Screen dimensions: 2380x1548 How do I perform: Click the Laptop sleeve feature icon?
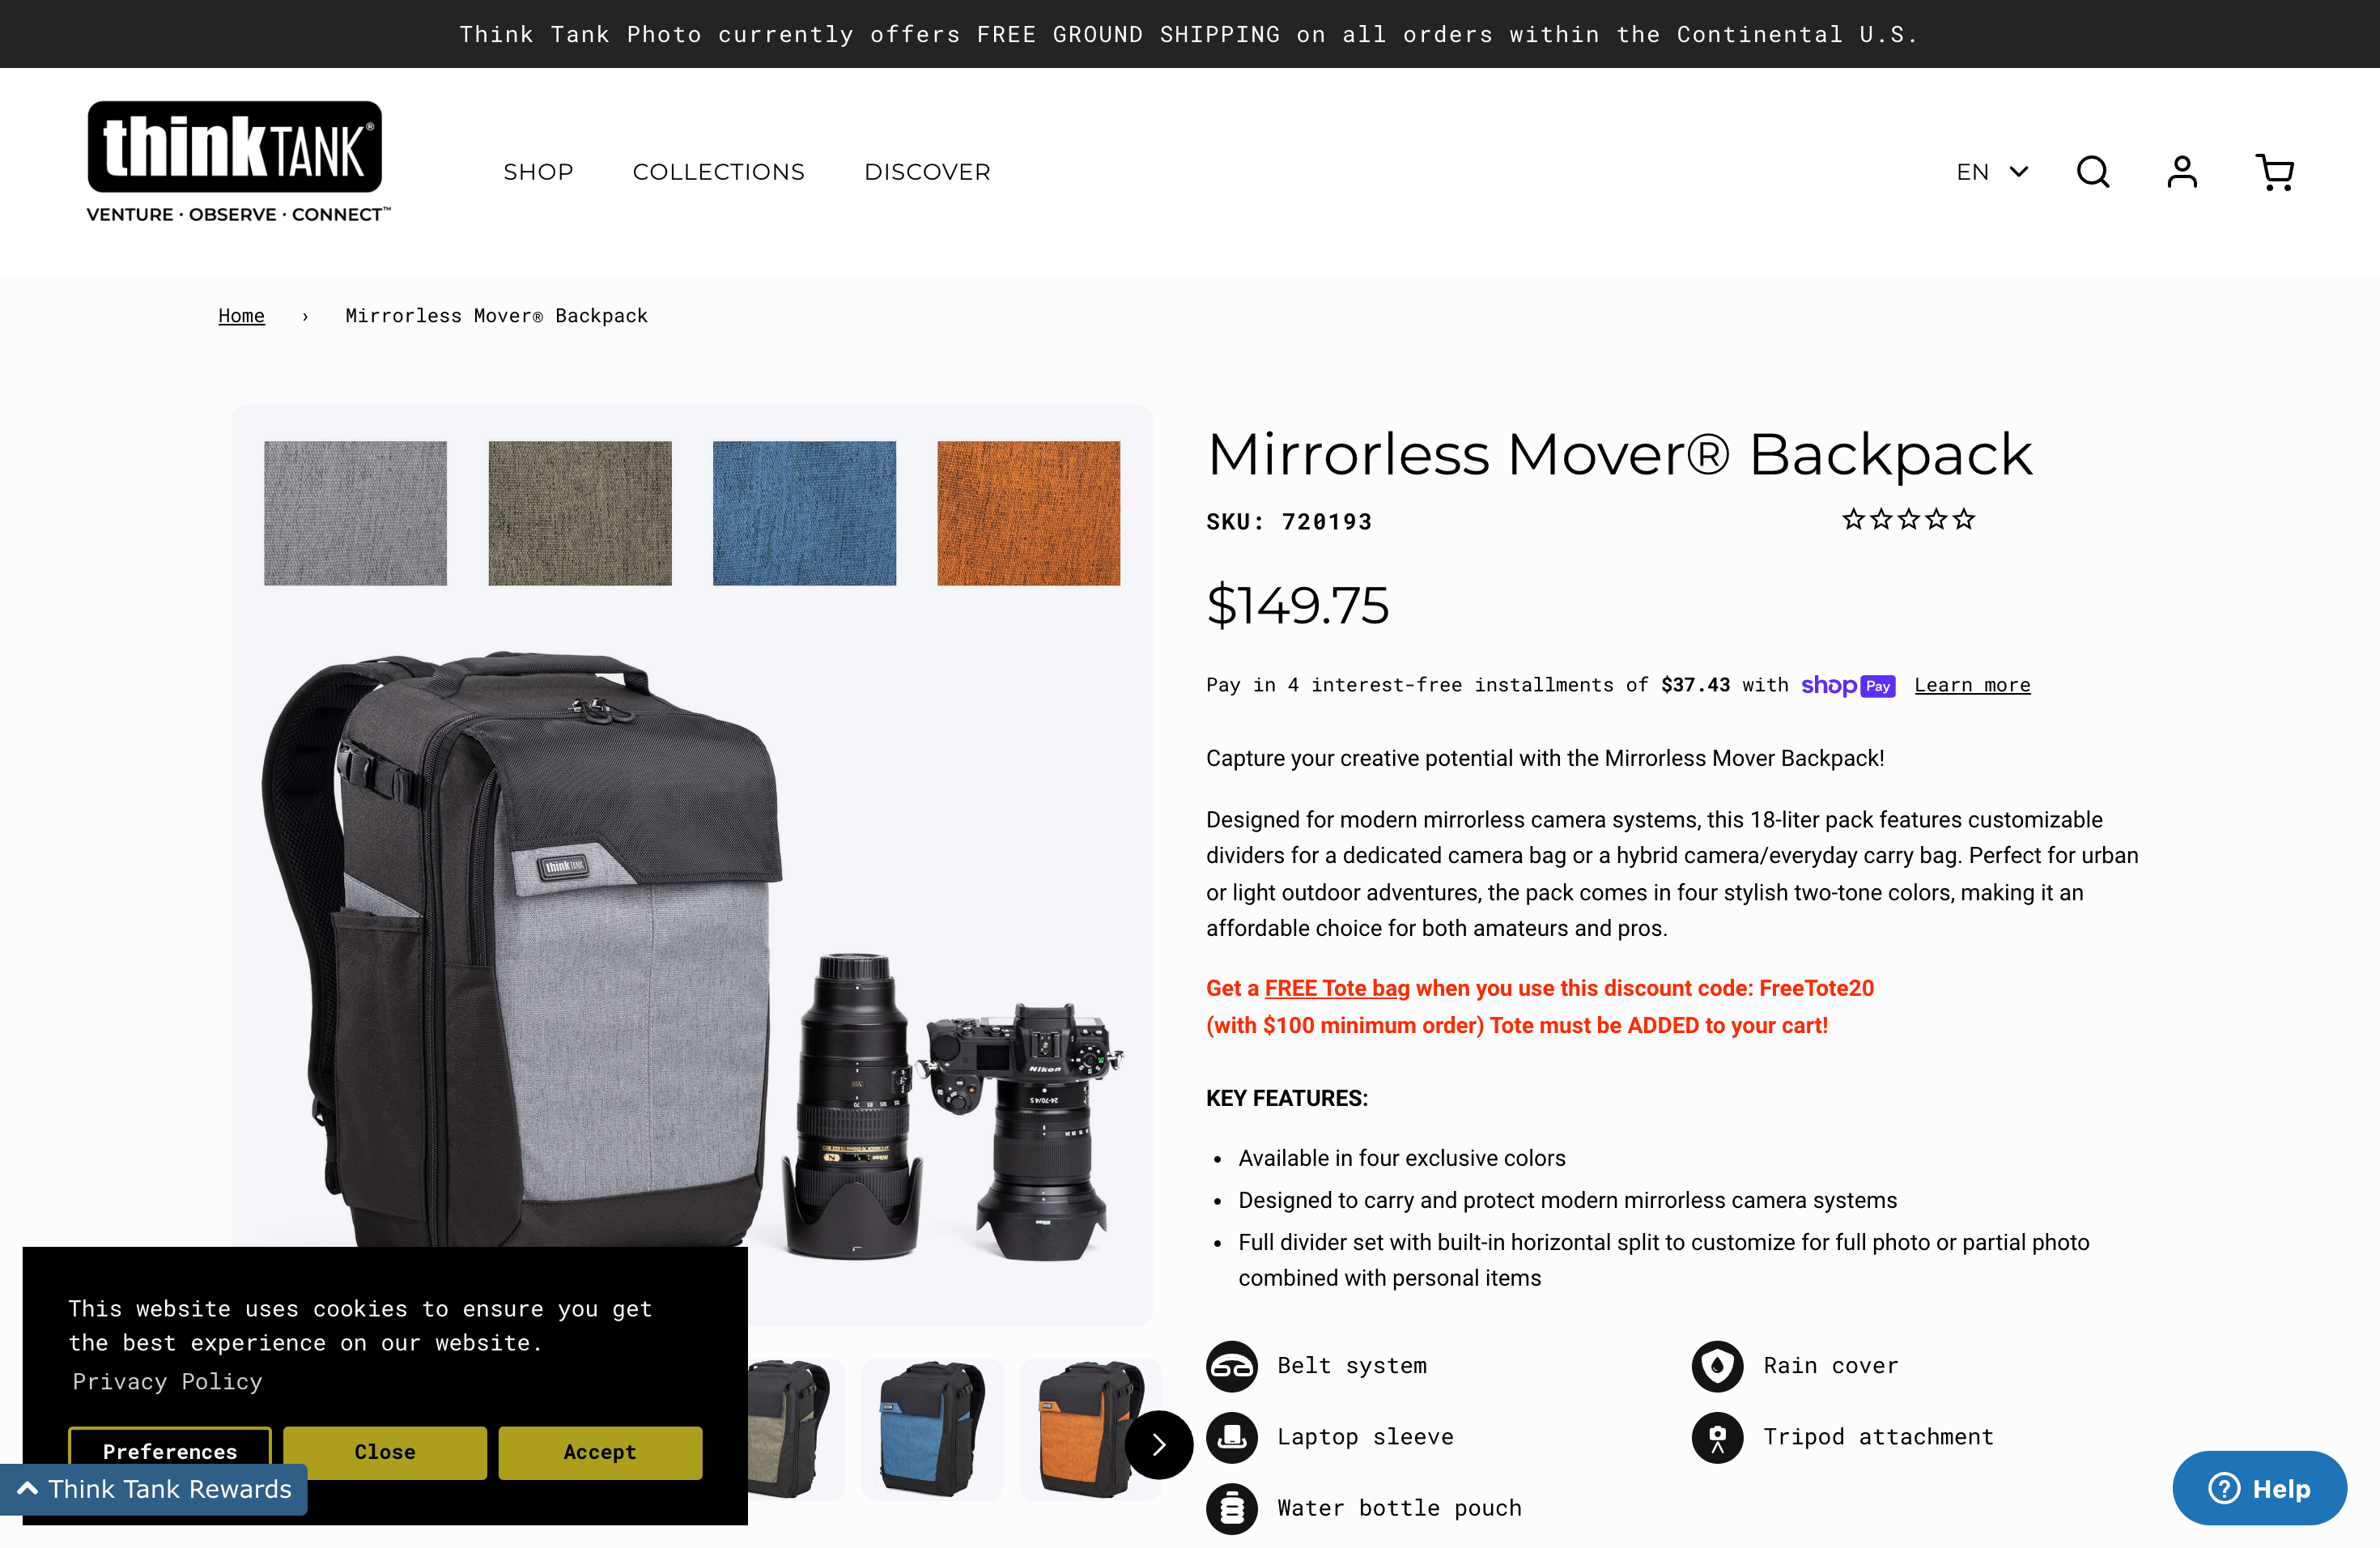[1232, 1437]
